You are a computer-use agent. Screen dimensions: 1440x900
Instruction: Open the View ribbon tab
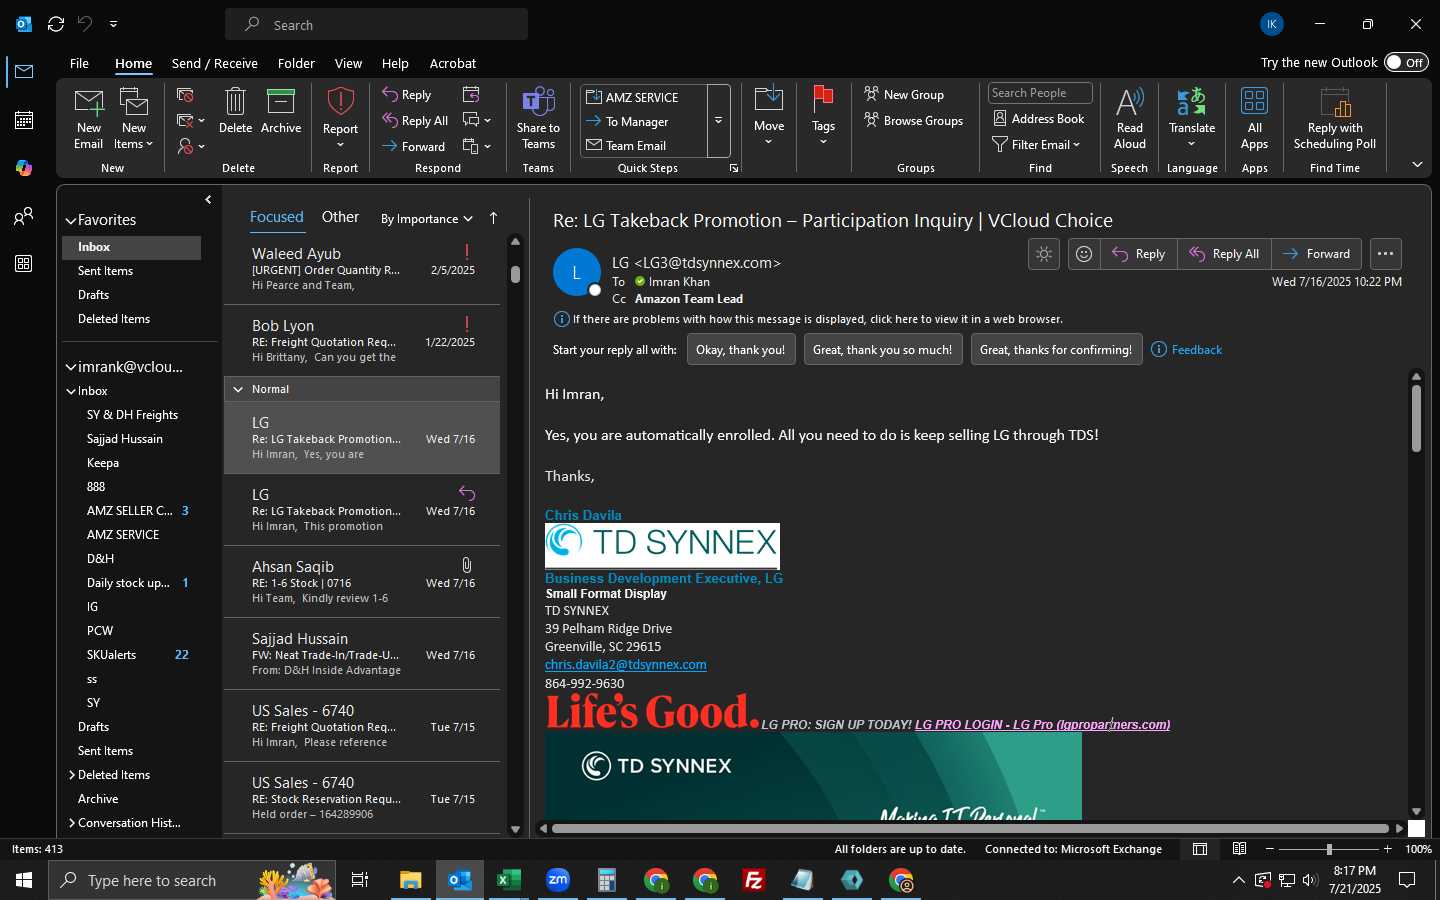pyautogui.click(x=348, y=63)
